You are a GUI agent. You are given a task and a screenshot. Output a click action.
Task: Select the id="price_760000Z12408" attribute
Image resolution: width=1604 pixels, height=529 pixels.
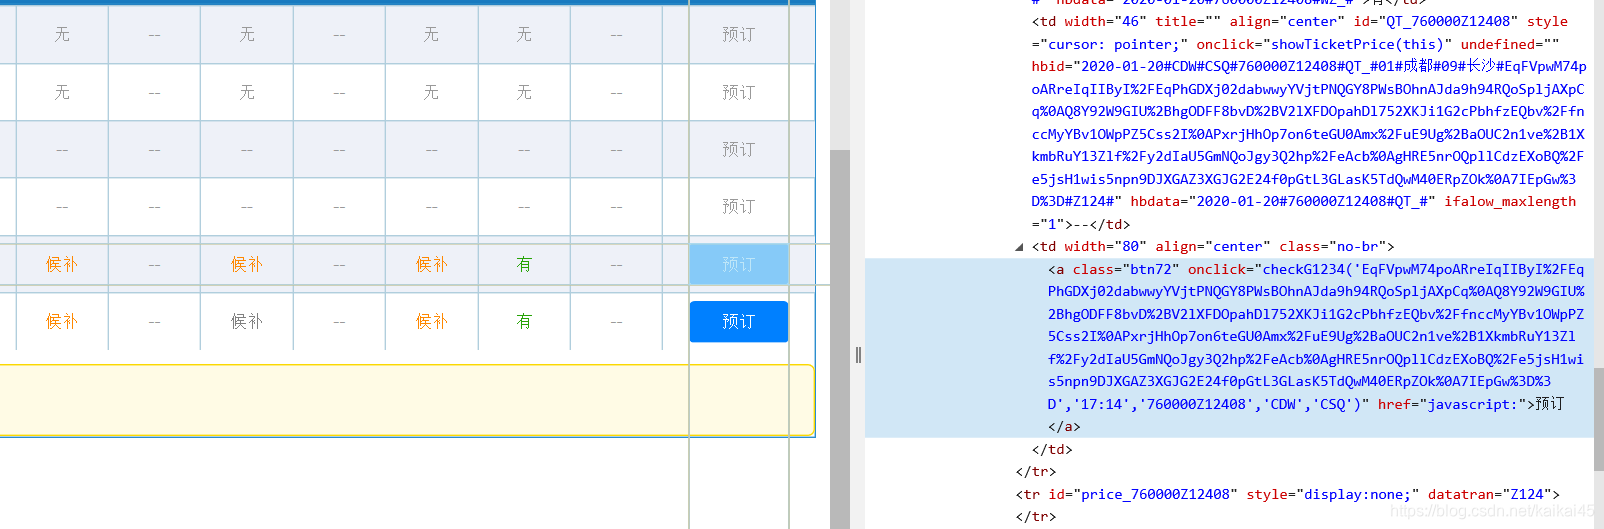1140,494
